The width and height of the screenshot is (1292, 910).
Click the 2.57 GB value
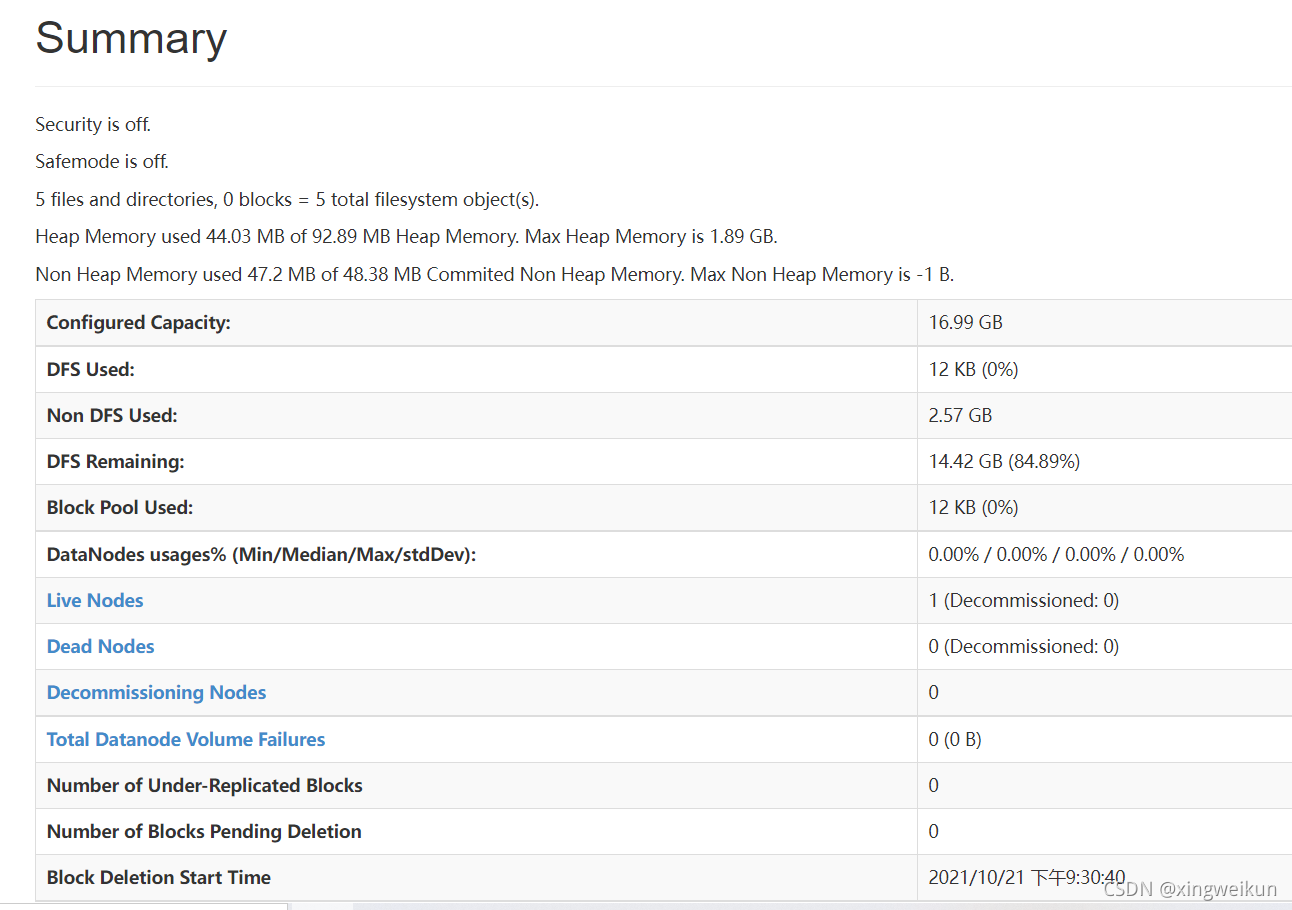point(960,416)
